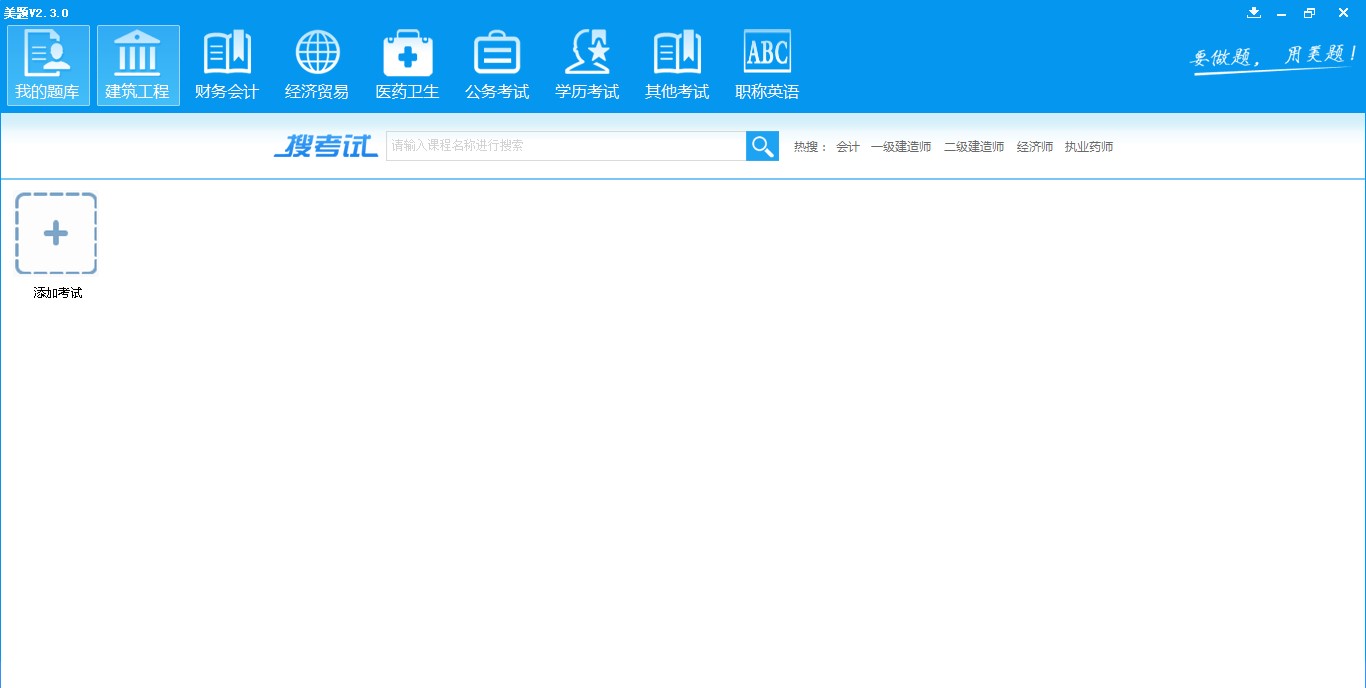
Task: Click the 搜考试 logo
Action: [326, 146]
